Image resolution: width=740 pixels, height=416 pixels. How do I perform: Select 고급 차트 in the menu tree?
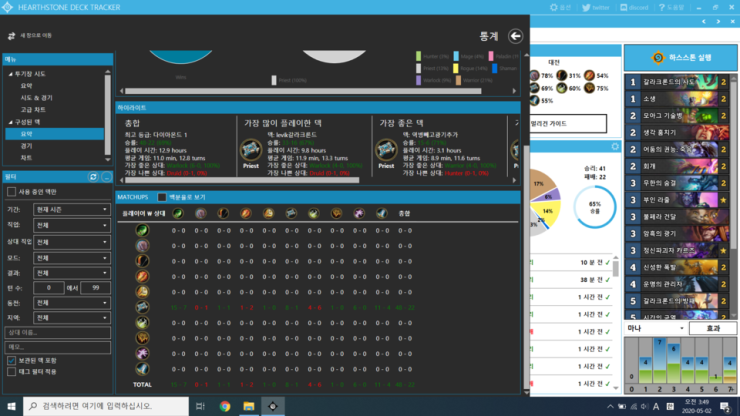click(x=33, y=110)
